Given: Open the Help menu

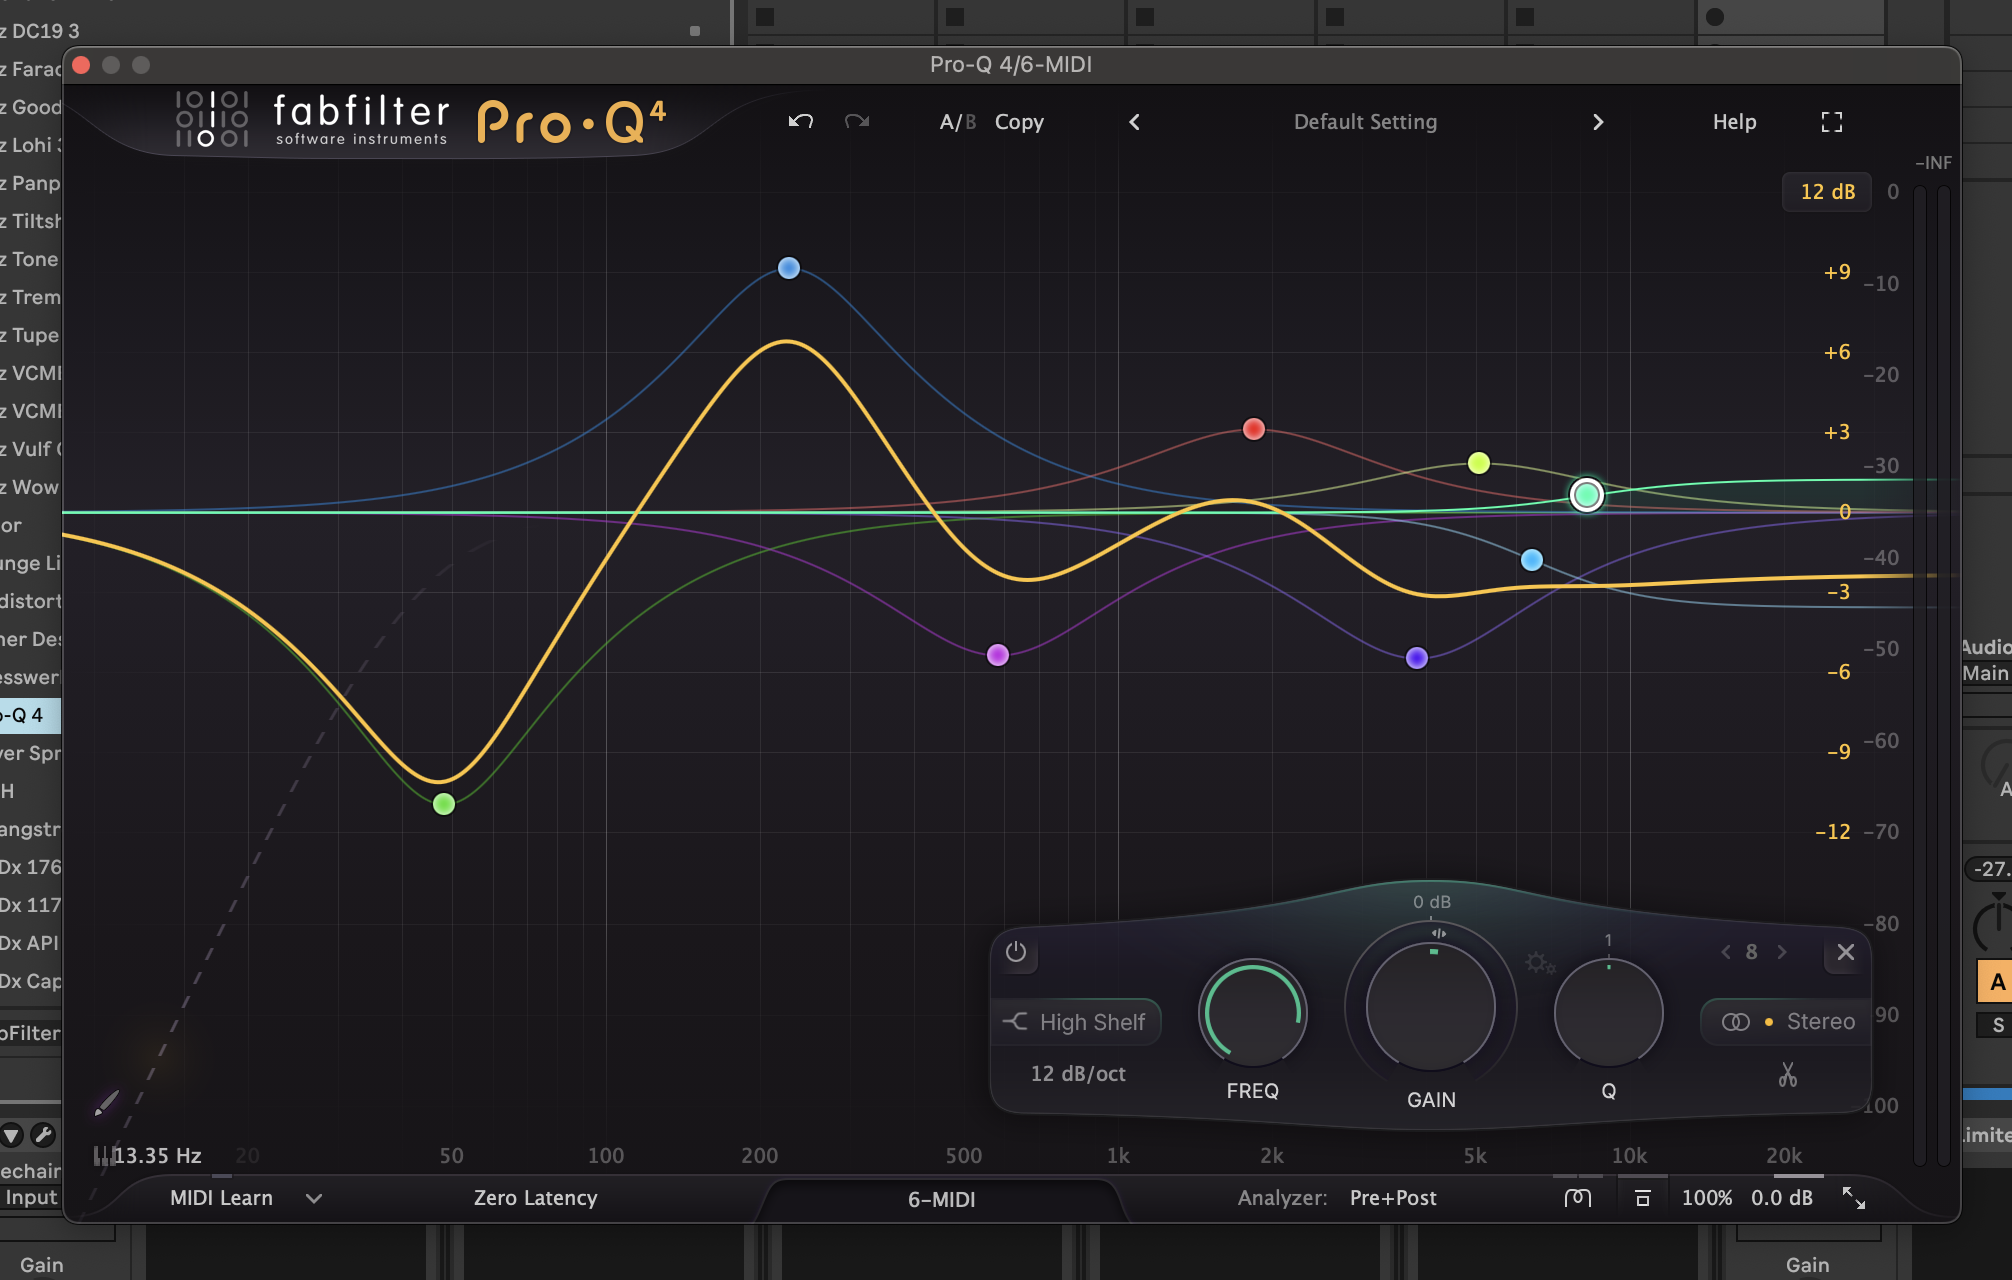Looking at the screenshot, I should 1734,121.
